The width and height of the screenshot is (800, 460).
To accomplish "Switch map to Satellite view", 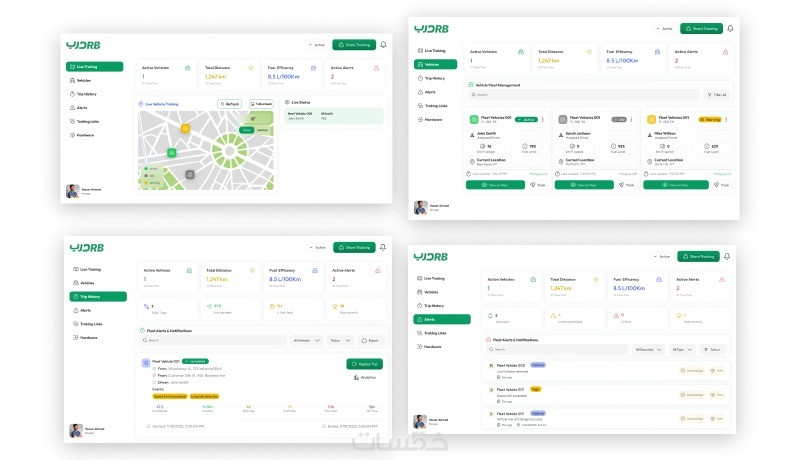I will [262, 130].
